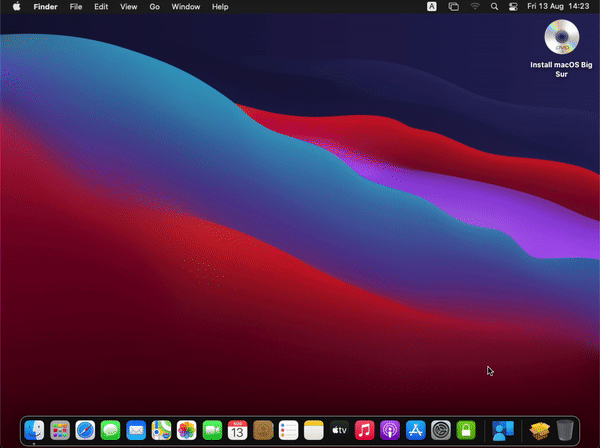Screen dimensions: 600x448
Task: Open Finder from the Dock
Action: [x=34, y=430]
